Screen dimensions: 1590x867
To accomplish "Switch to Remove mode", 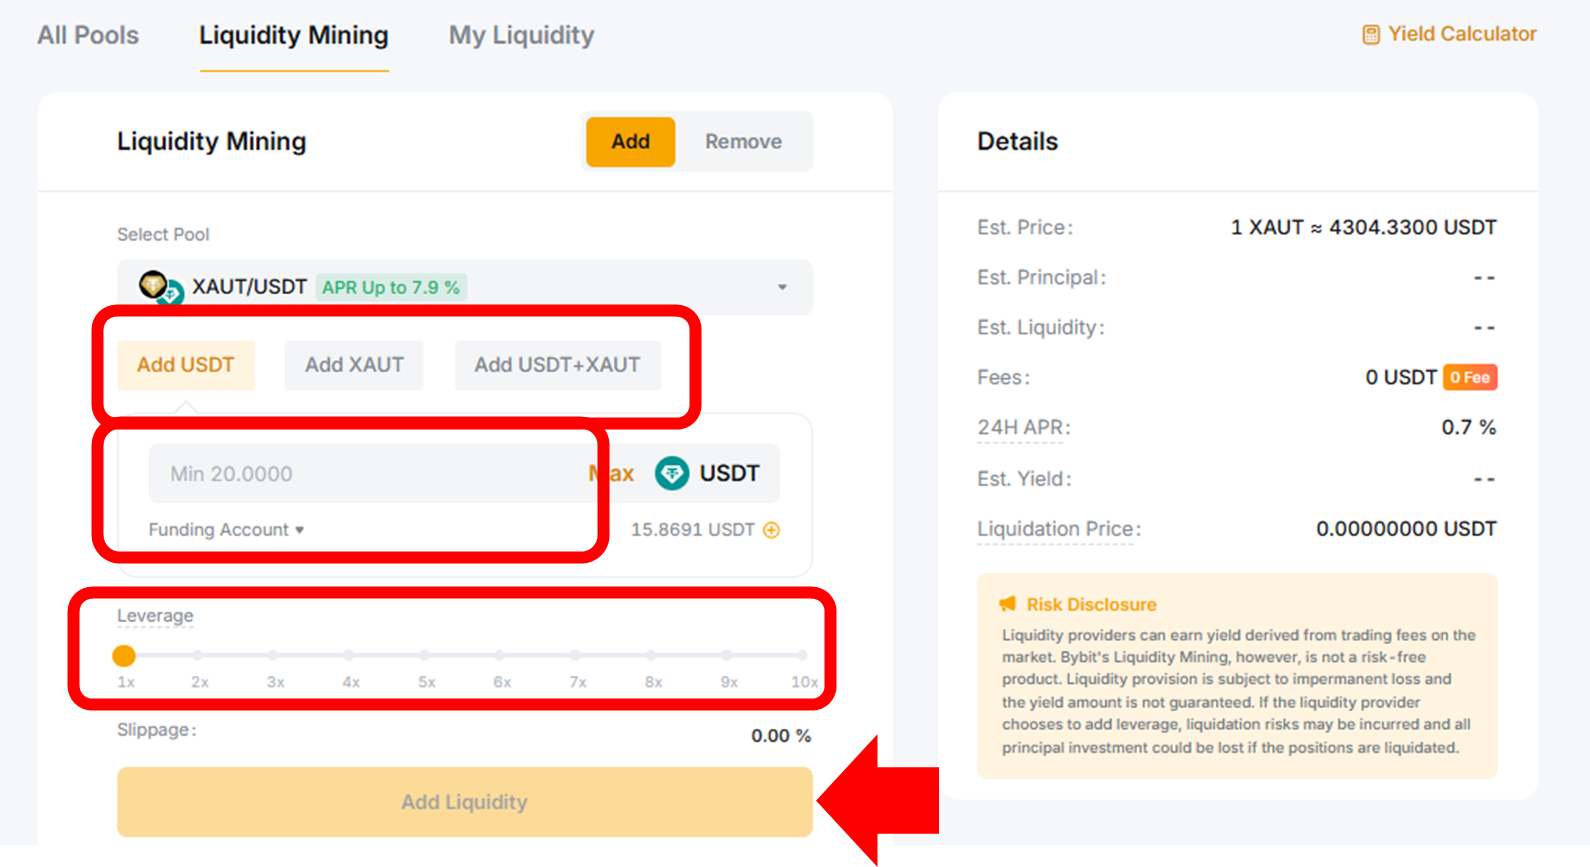I will 743,142.
